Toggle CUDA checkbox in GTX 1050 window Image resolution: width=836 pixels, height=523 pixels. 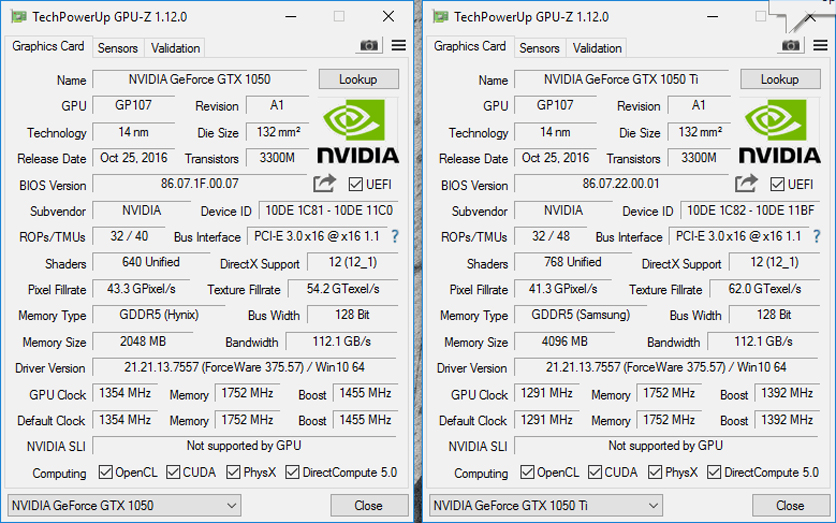point(173,472)
